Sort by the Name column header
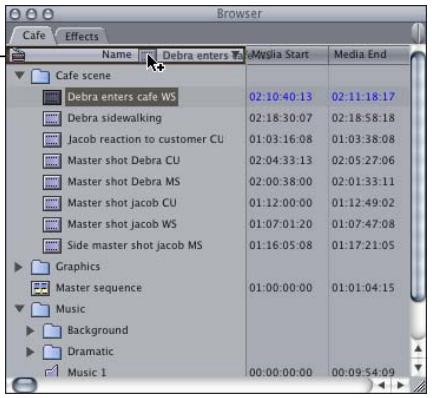 click(x=117, y=54)
